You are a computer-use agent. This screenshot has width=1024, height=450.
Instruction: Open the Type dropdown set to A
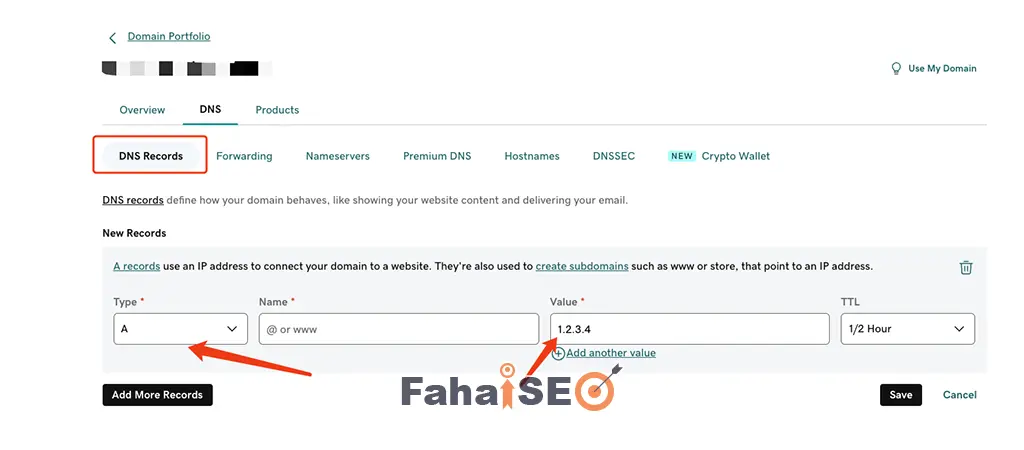[x=180, y=329]
